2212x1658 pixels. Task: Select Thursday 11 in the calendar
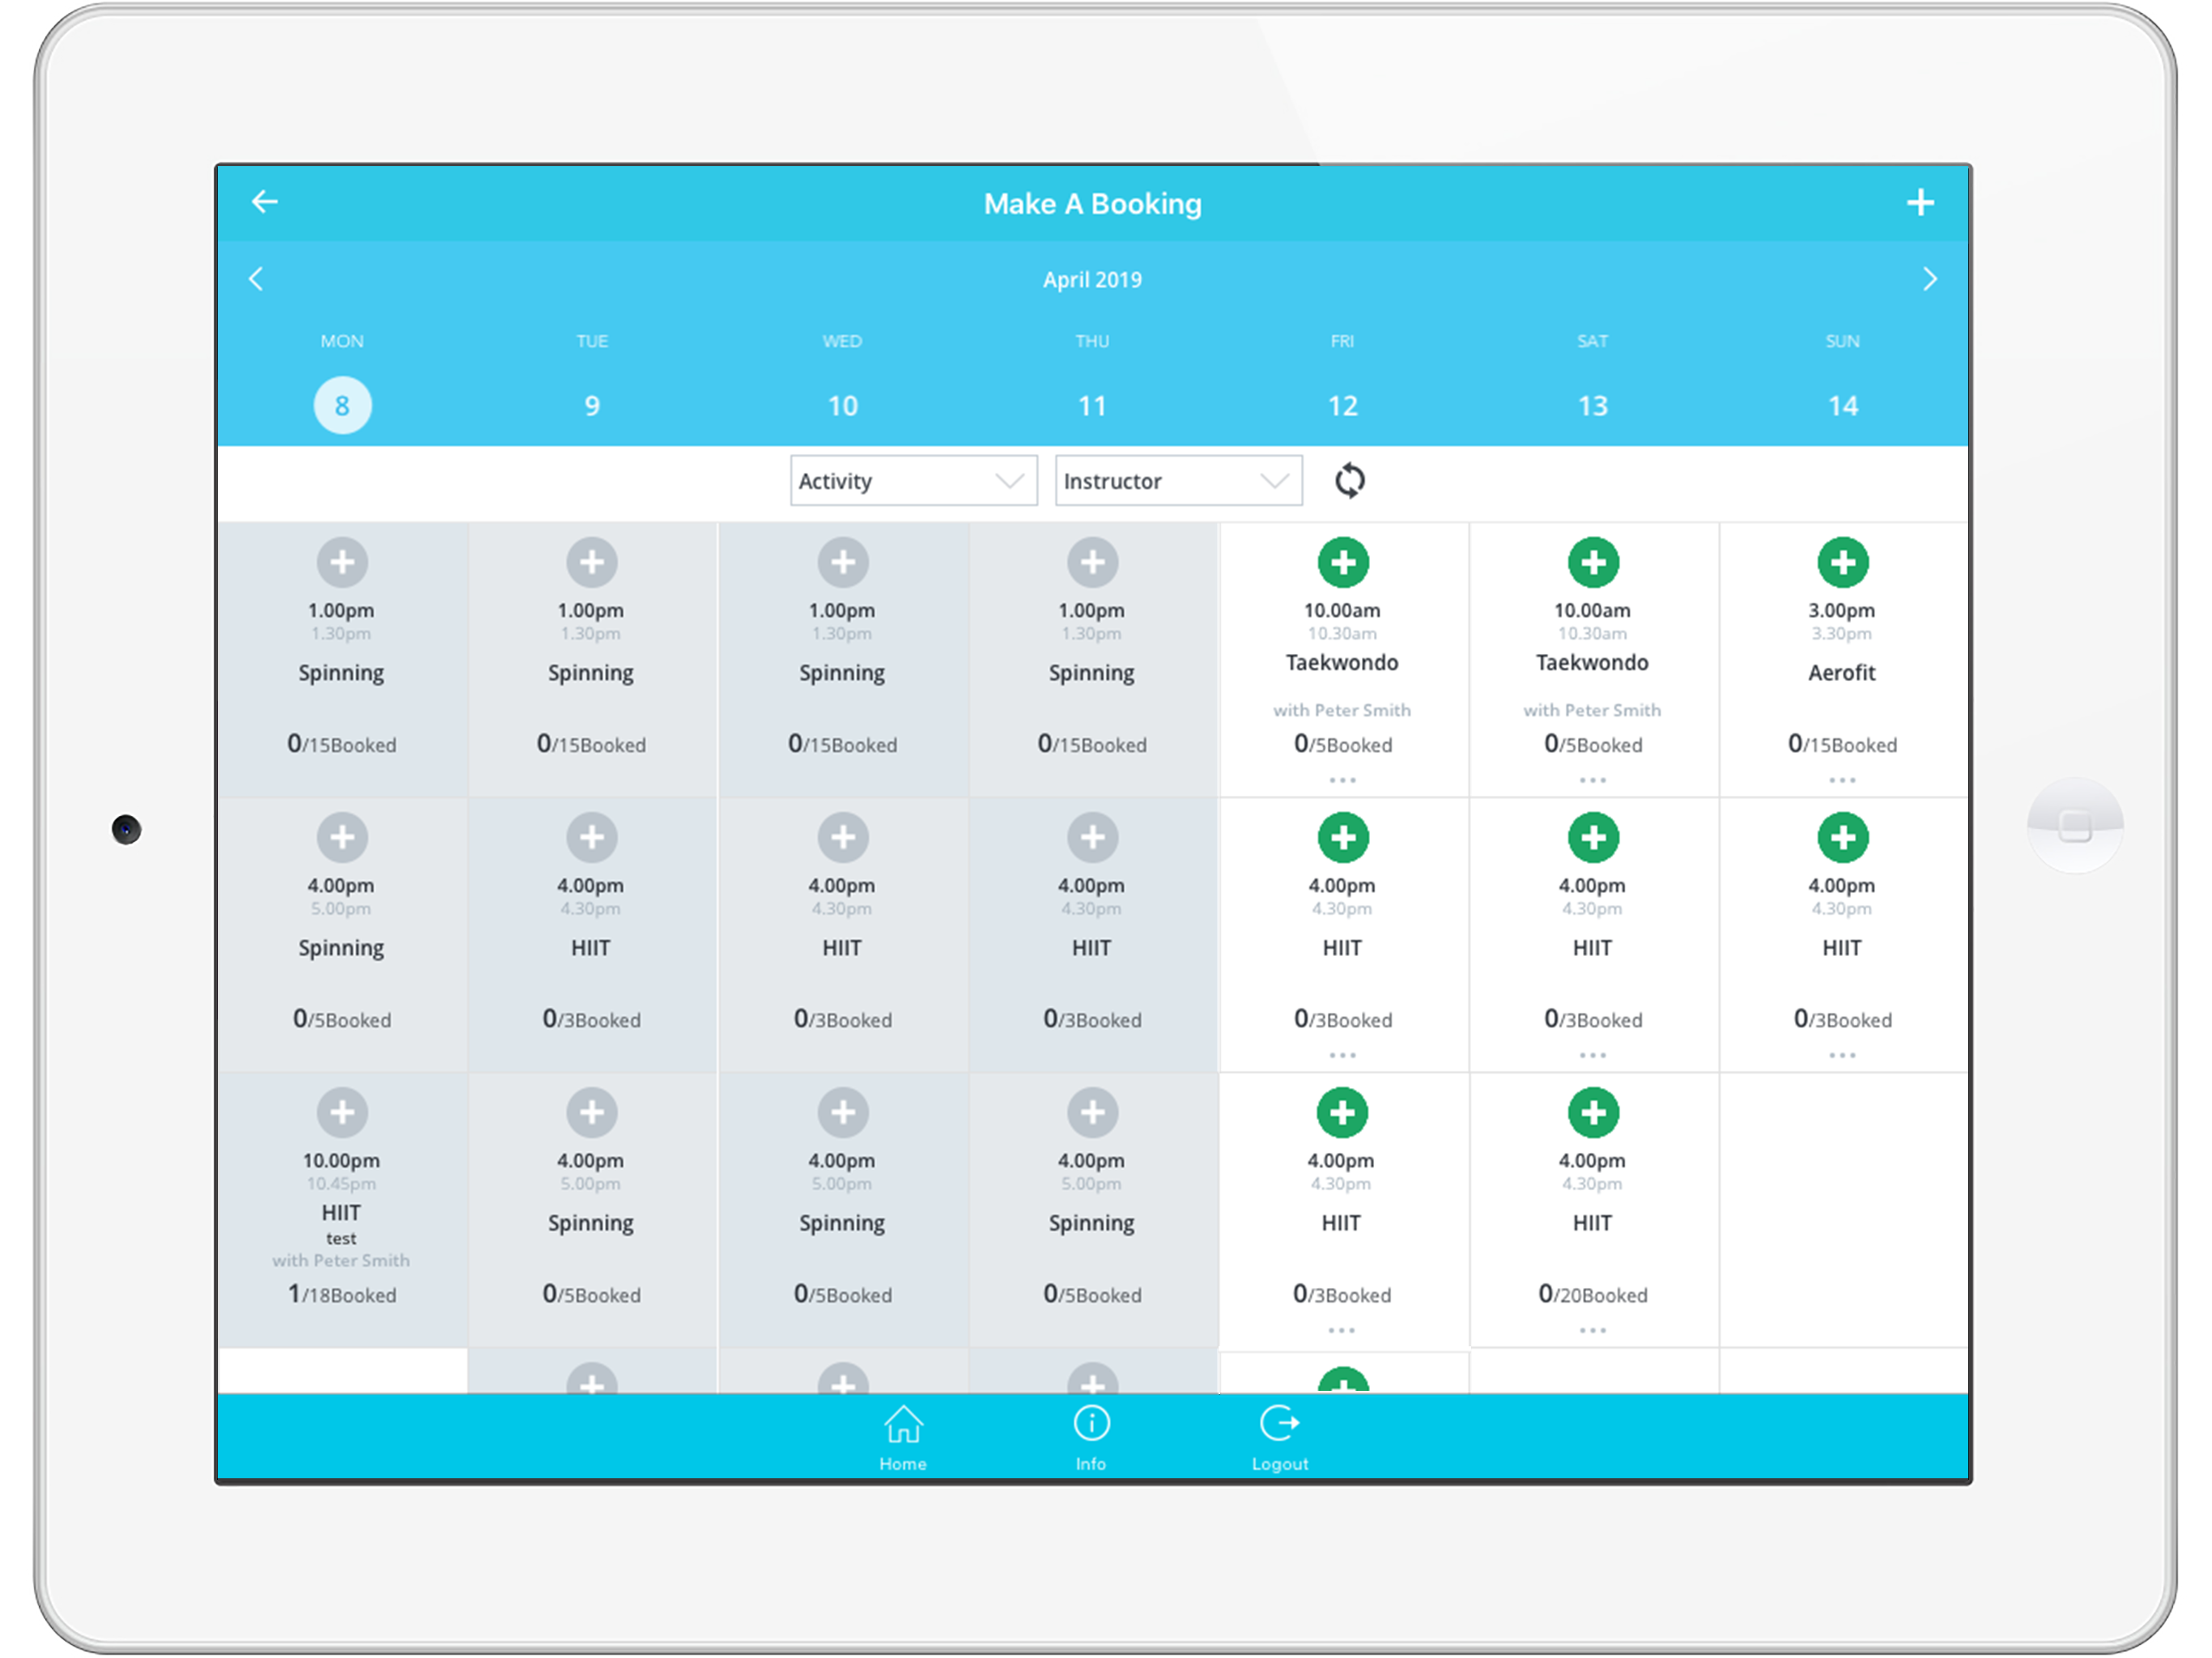tap(1092, 405)
